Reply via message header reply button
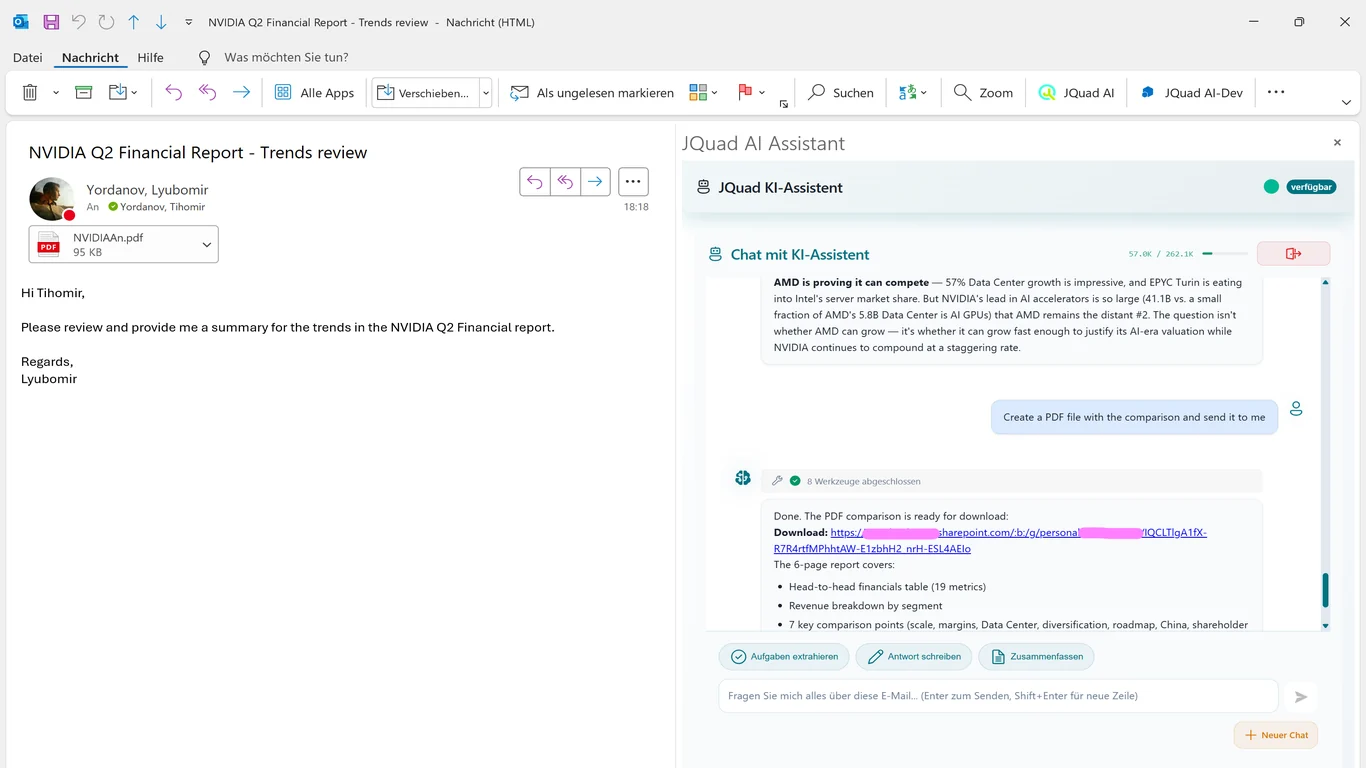 535,181
